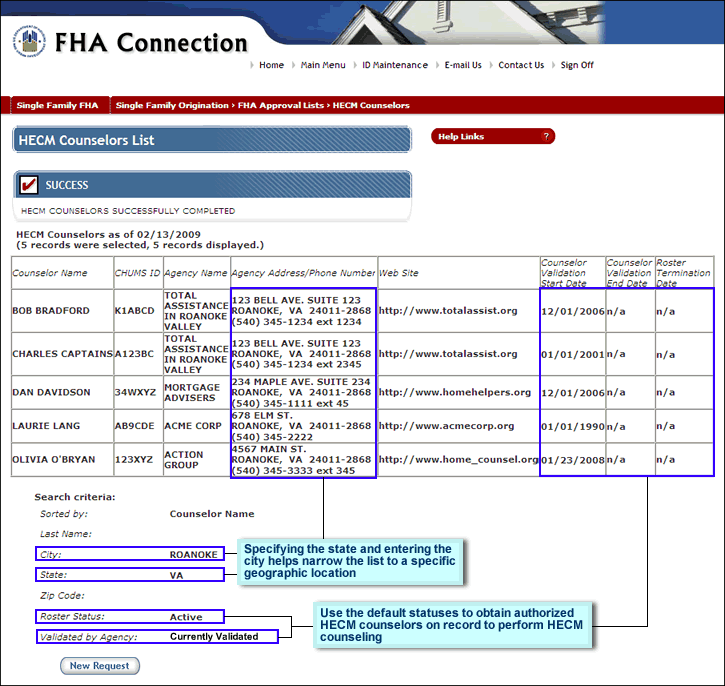Click Single Family Origination breadcrumb

[x=172, y=105]
